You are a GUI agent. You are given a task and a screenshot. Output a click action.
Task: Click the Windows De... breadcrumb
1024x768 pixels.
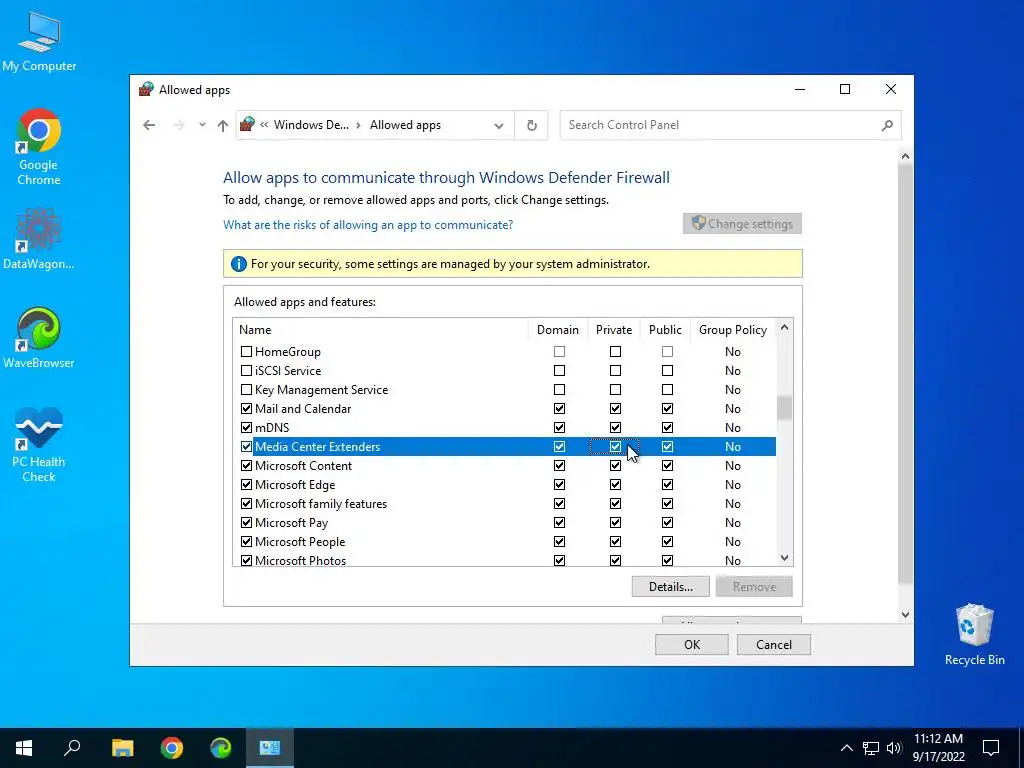[311, 125]
